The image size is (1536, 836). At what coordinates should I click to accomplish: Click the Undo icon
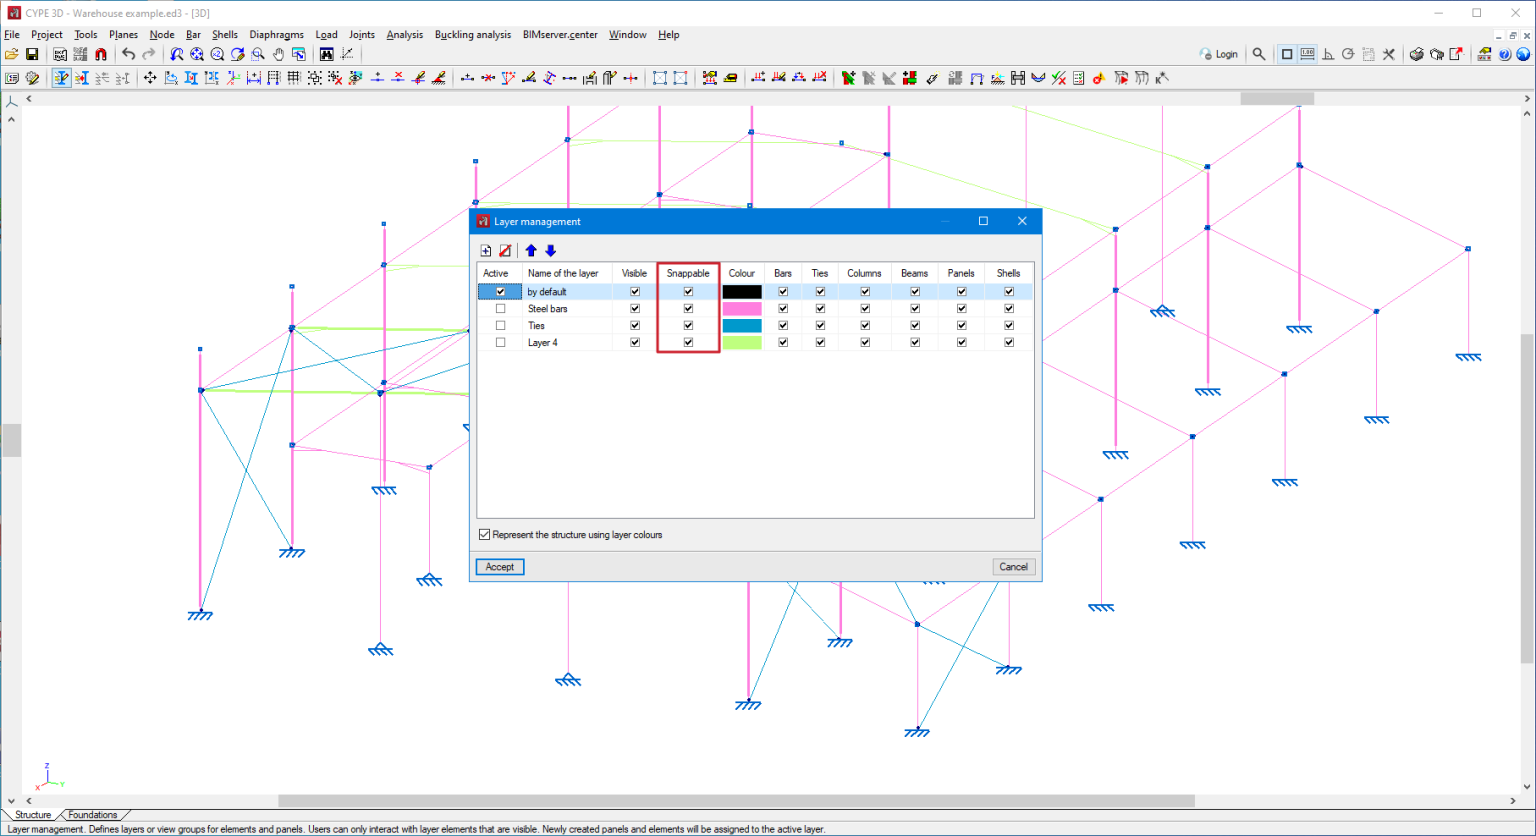(128, 53)
